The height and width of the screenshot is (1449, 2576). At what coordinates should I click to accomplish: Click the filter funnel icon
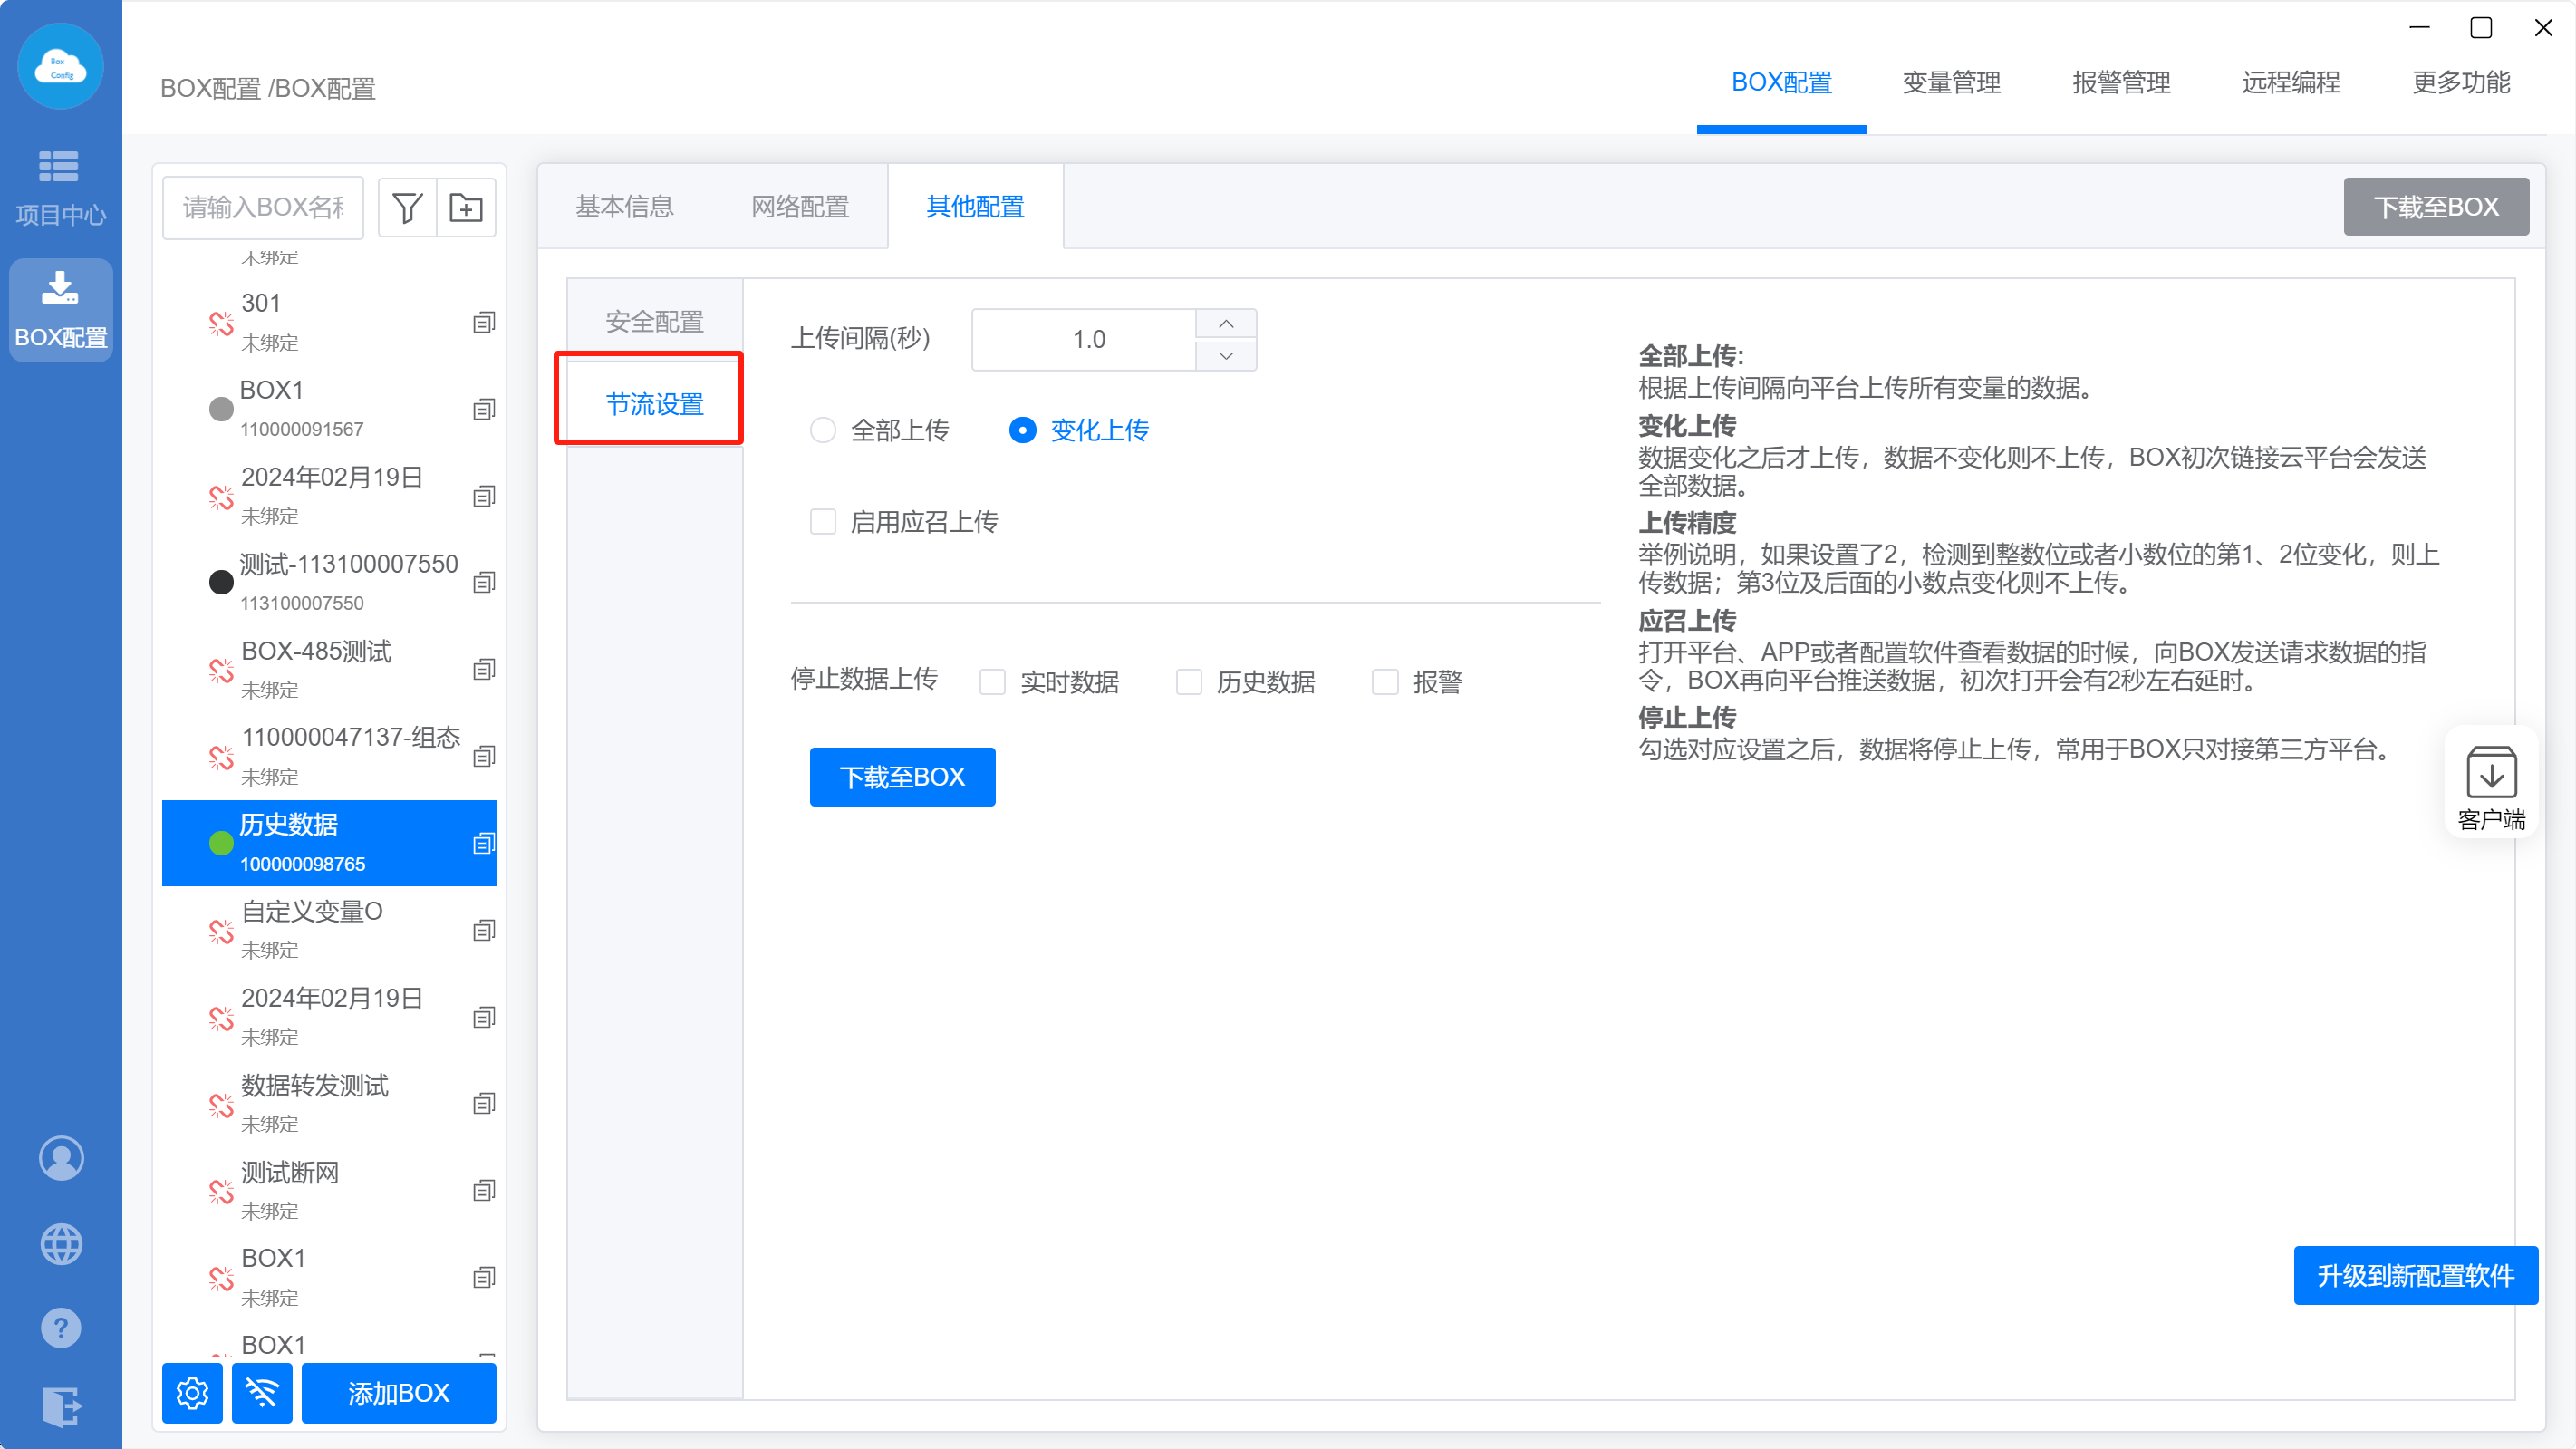pyautogui.click(x=407, y=208)
